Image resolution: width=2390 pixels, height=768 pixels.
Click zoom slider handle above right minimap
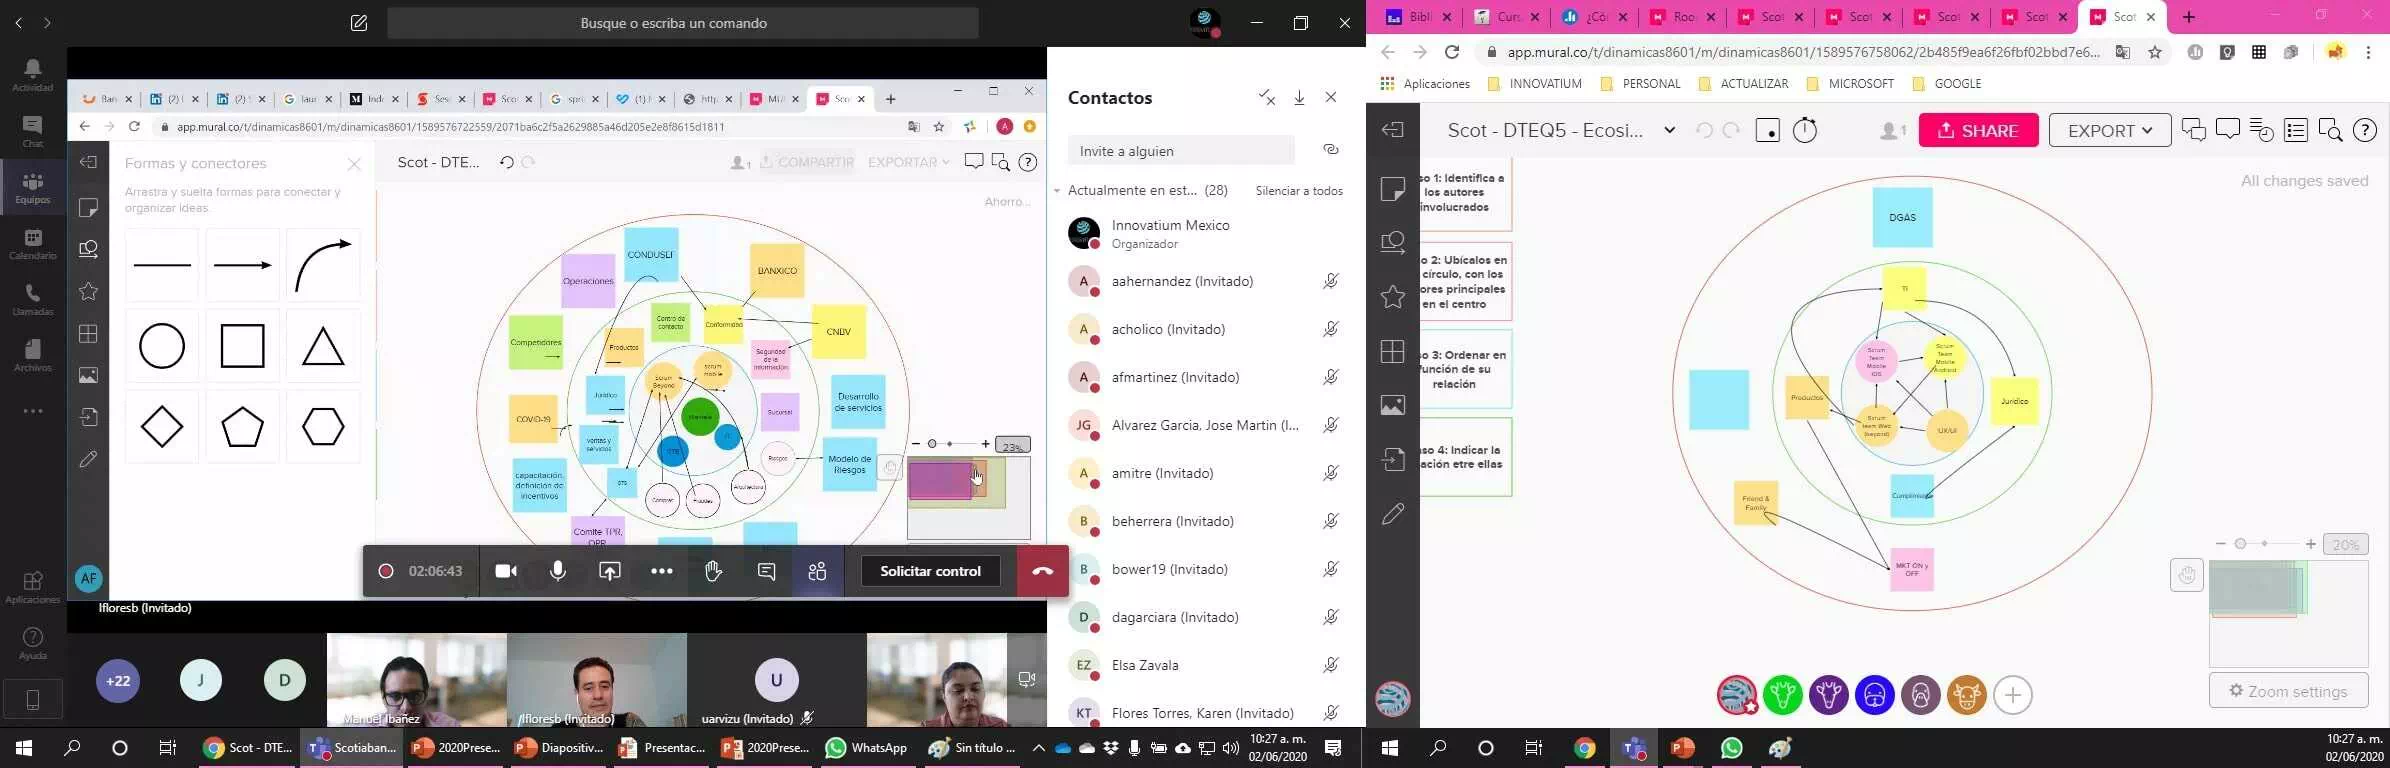coord(2241,544)
